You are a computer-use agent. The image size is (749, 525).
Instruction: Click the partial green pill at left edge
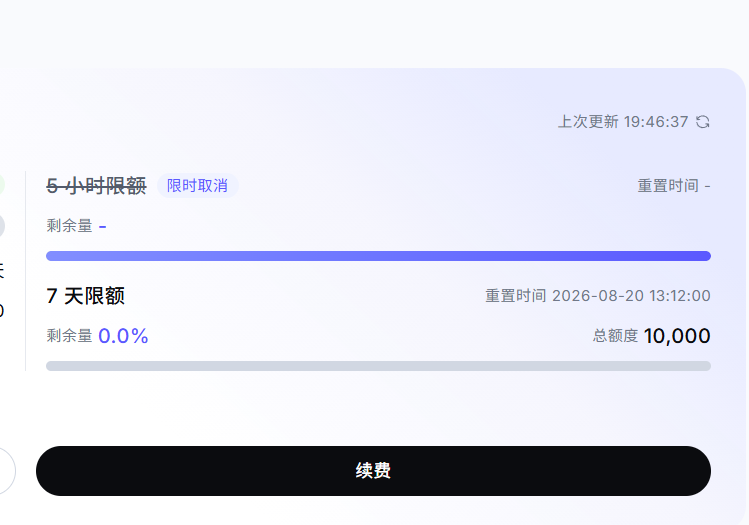point(2,185)
